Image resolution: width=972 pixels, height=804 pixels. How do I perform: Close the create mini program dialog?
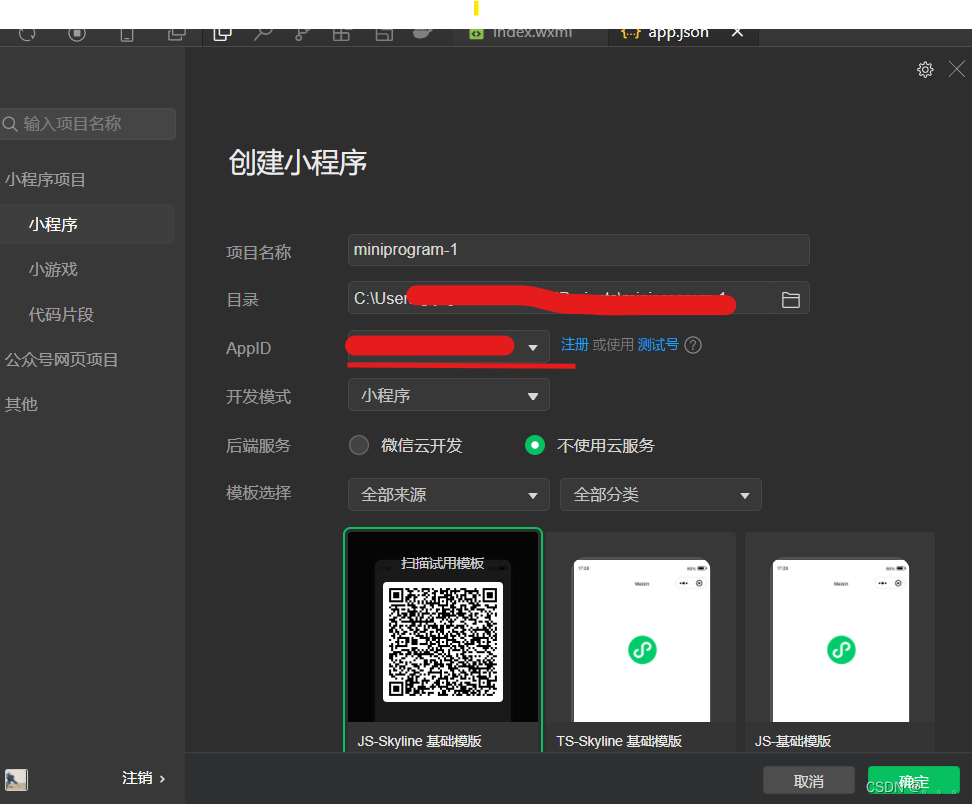tap(957, 69)
